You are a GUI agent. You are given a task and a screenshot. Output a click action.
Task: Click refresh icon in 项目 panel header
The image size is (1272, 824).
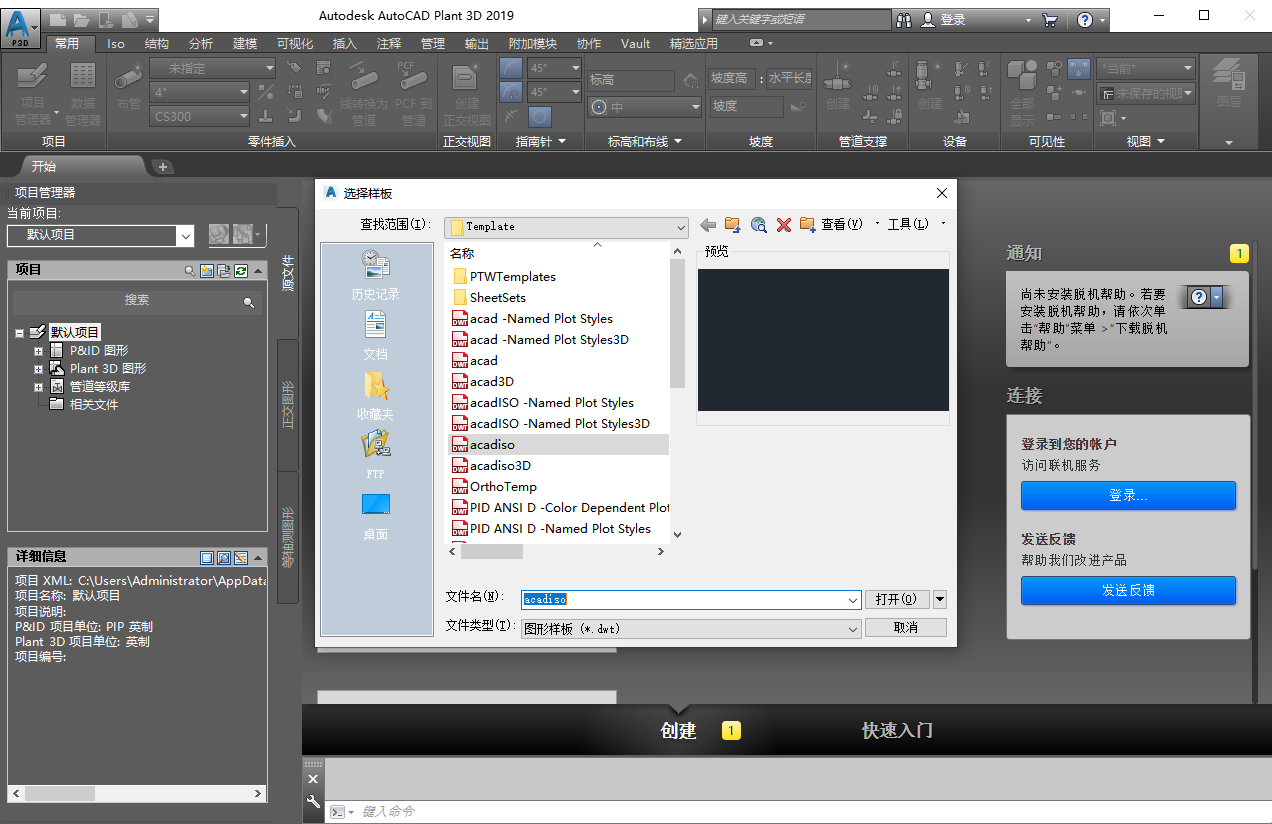pyautogui.click(x=240, y=270)
